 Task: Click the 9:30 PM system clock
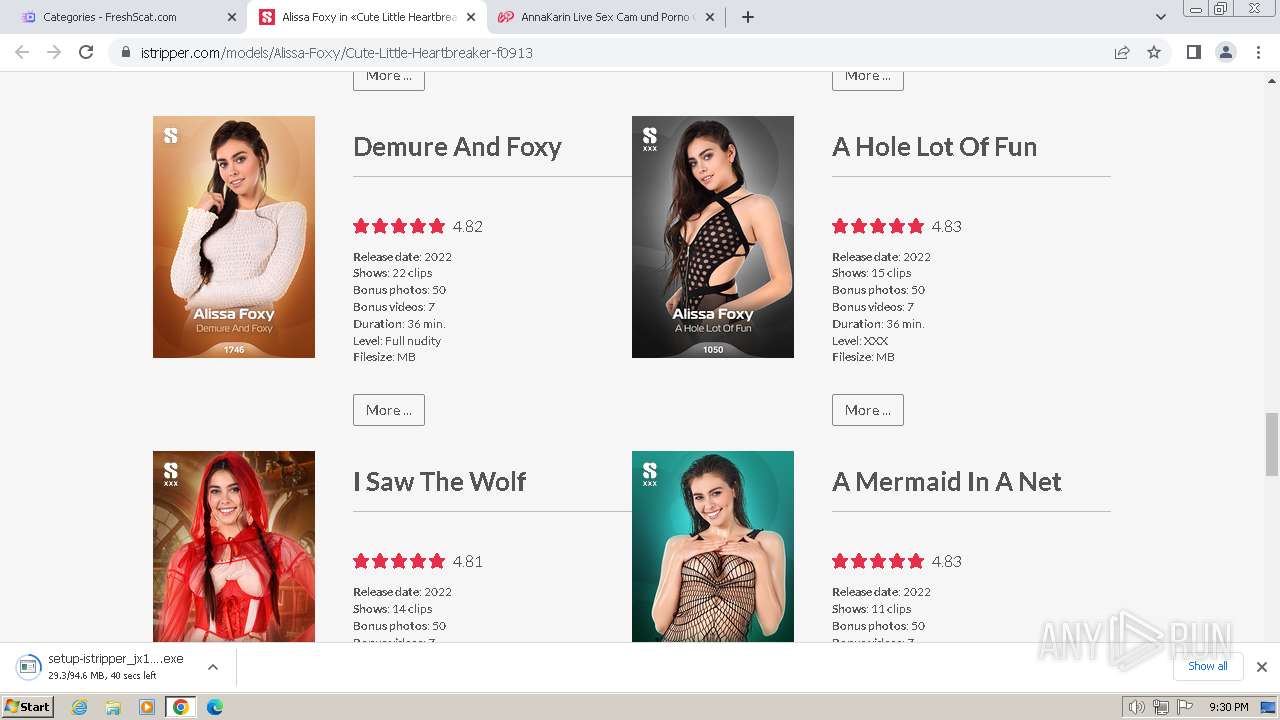[1229, 707]
